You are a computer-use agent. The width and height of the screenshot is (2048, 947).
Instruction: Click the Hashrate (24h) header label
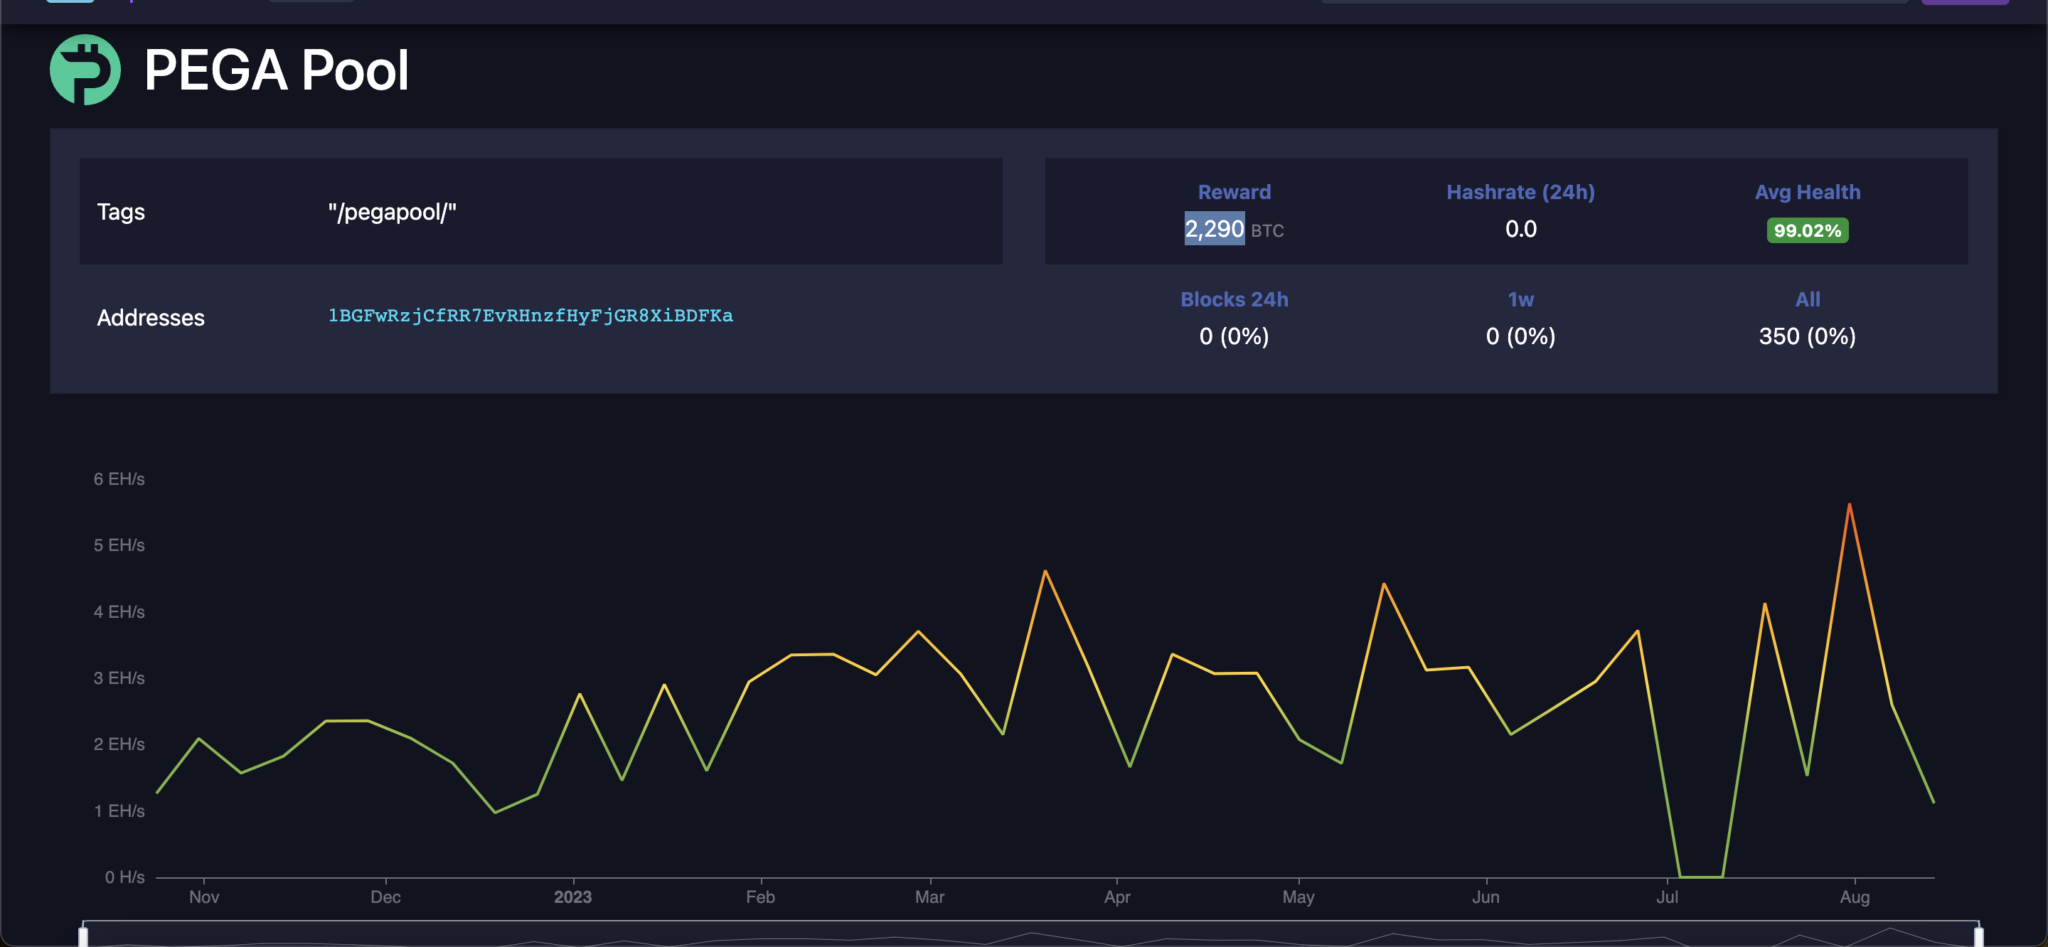(x=1520, y=191)
